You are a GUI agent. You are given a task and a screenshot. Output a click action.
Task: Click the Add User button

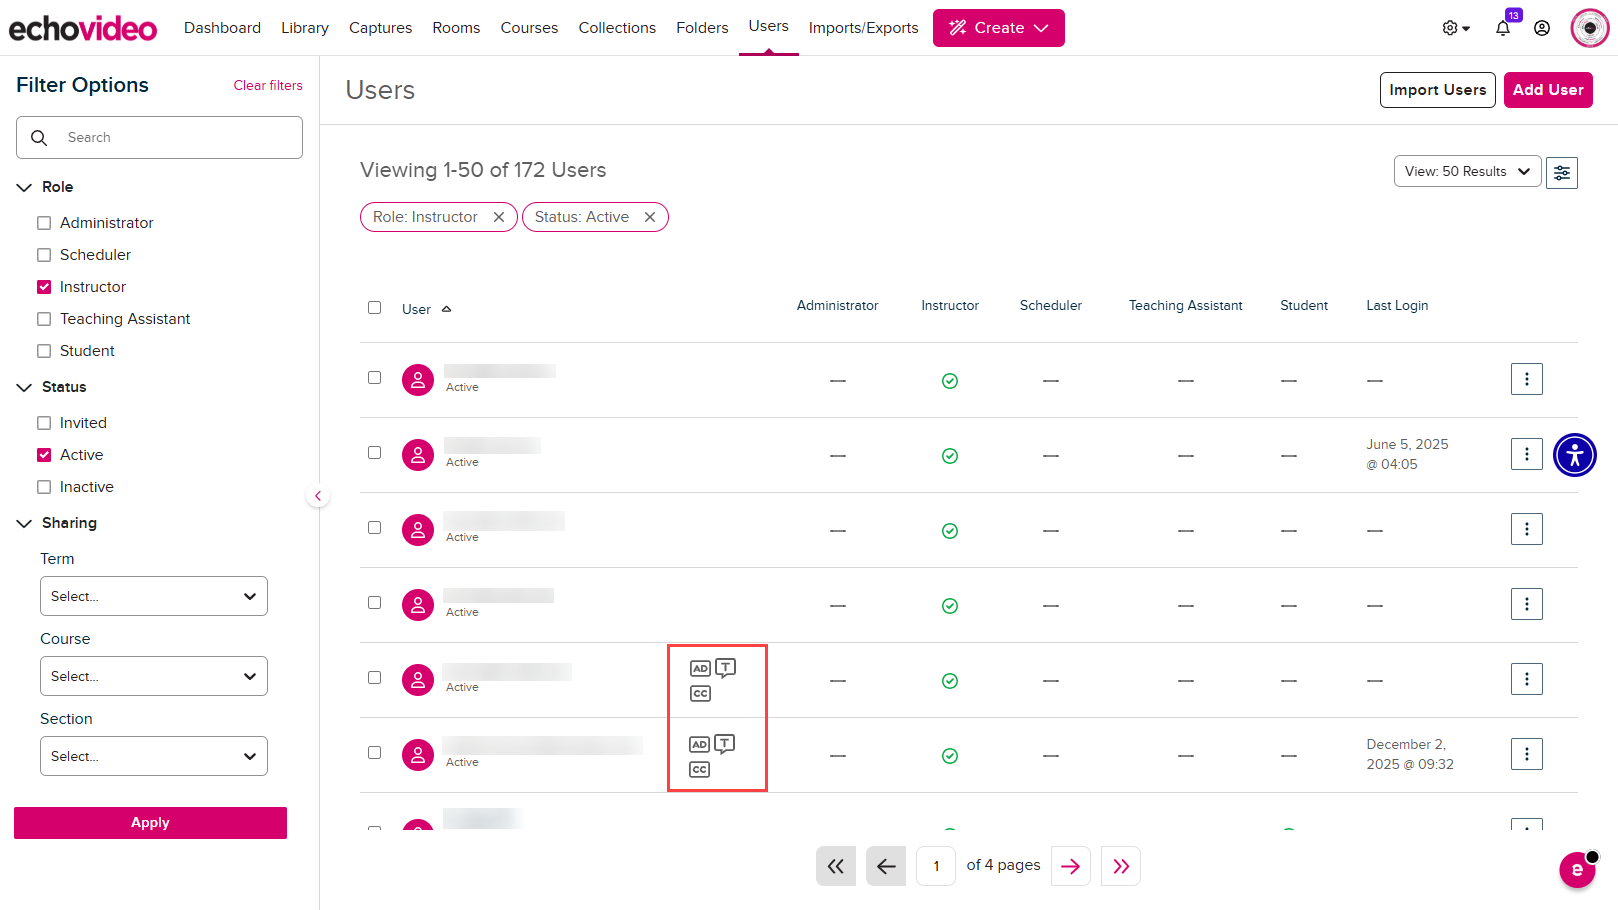click(x=1548, y=89)
